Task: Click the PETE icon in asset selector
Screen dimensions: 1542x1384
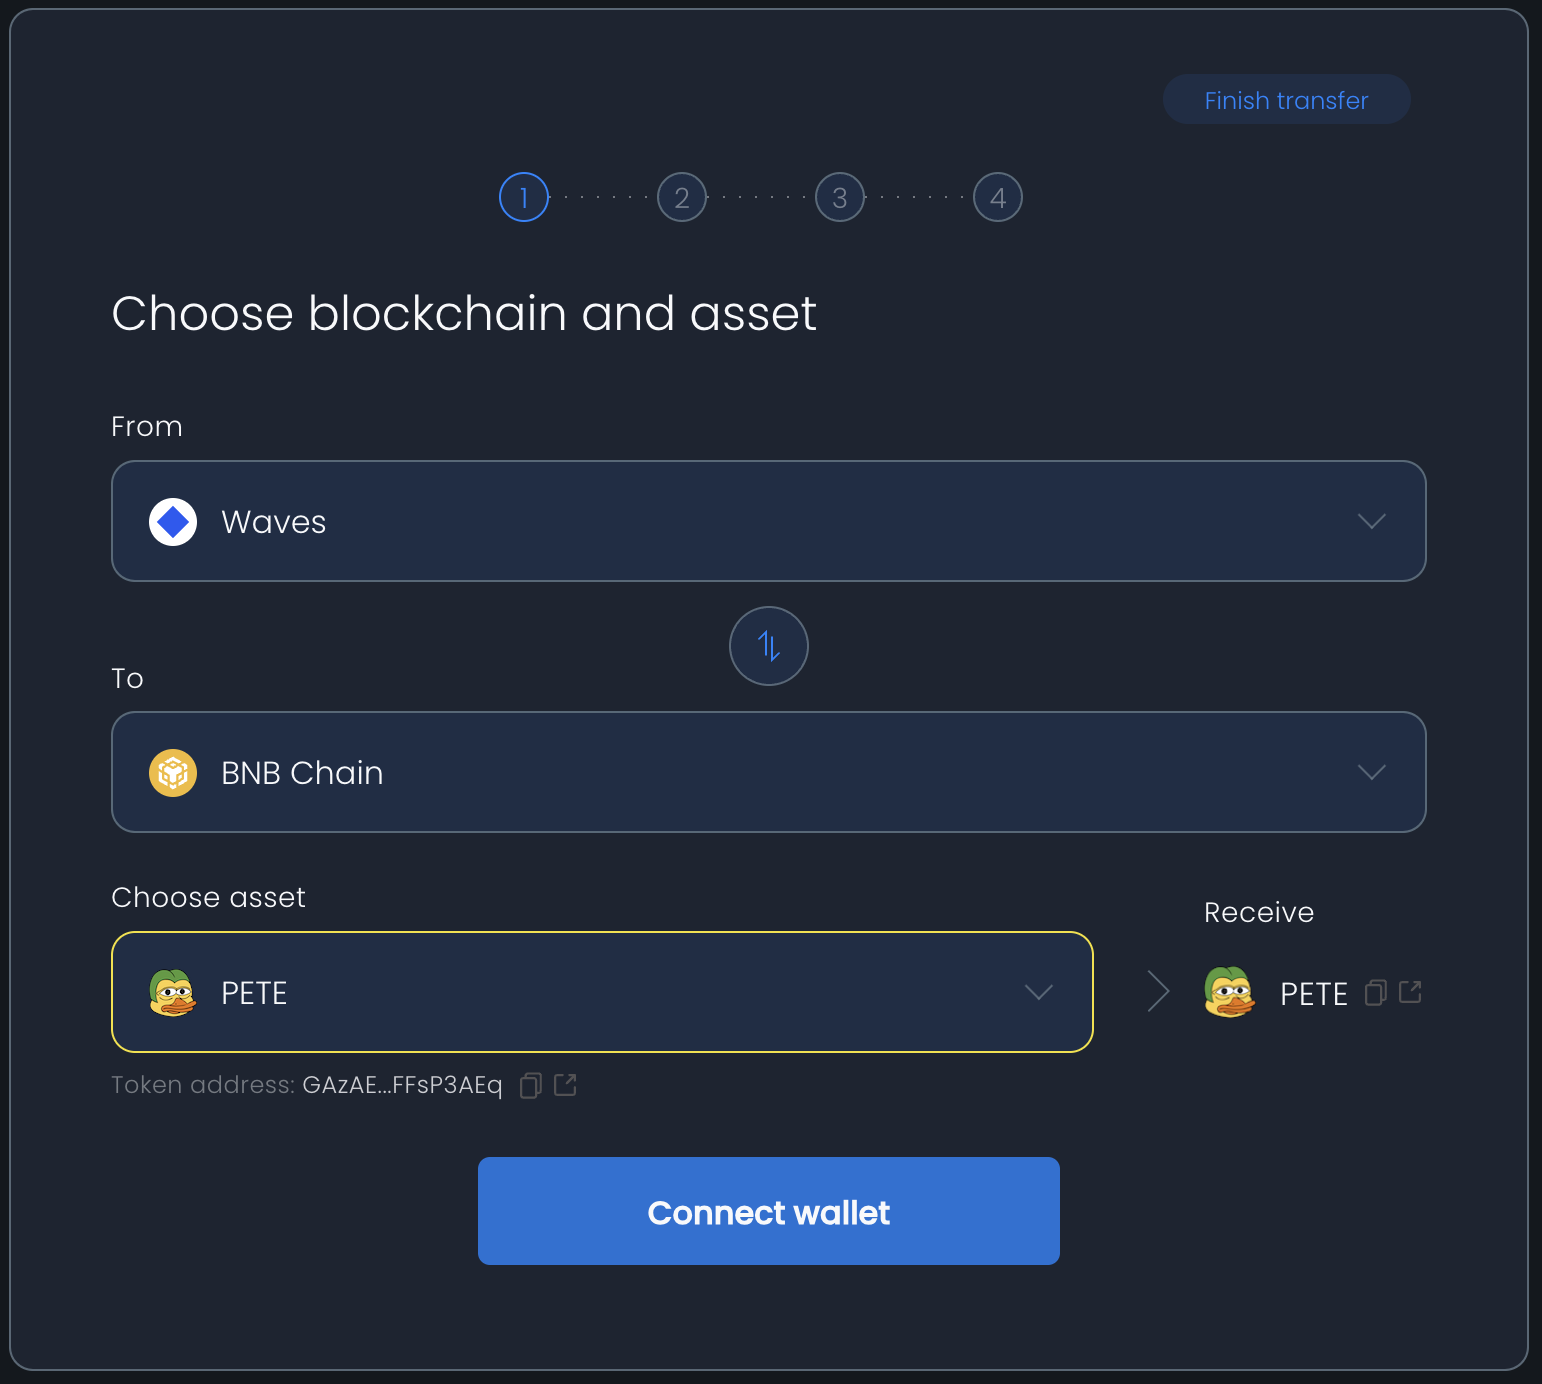Action: (173, 993)
